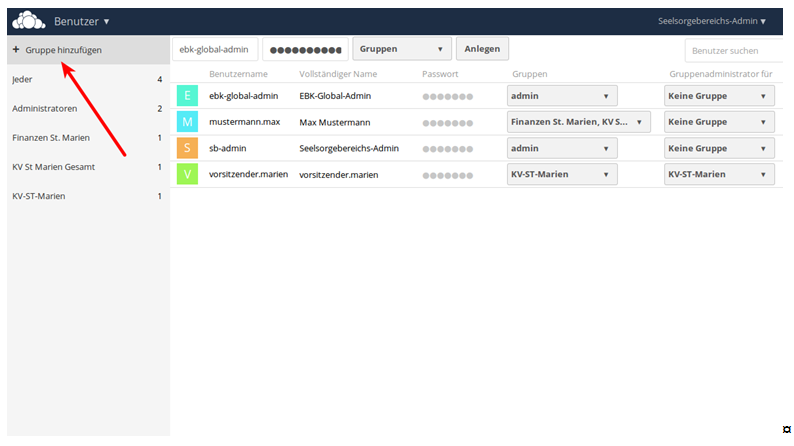This screenshot has height=446, width=794.
Task: Open group admin dropdown for vorsitzender.marien
Action: pyautogui.click(x=719, y=174)
